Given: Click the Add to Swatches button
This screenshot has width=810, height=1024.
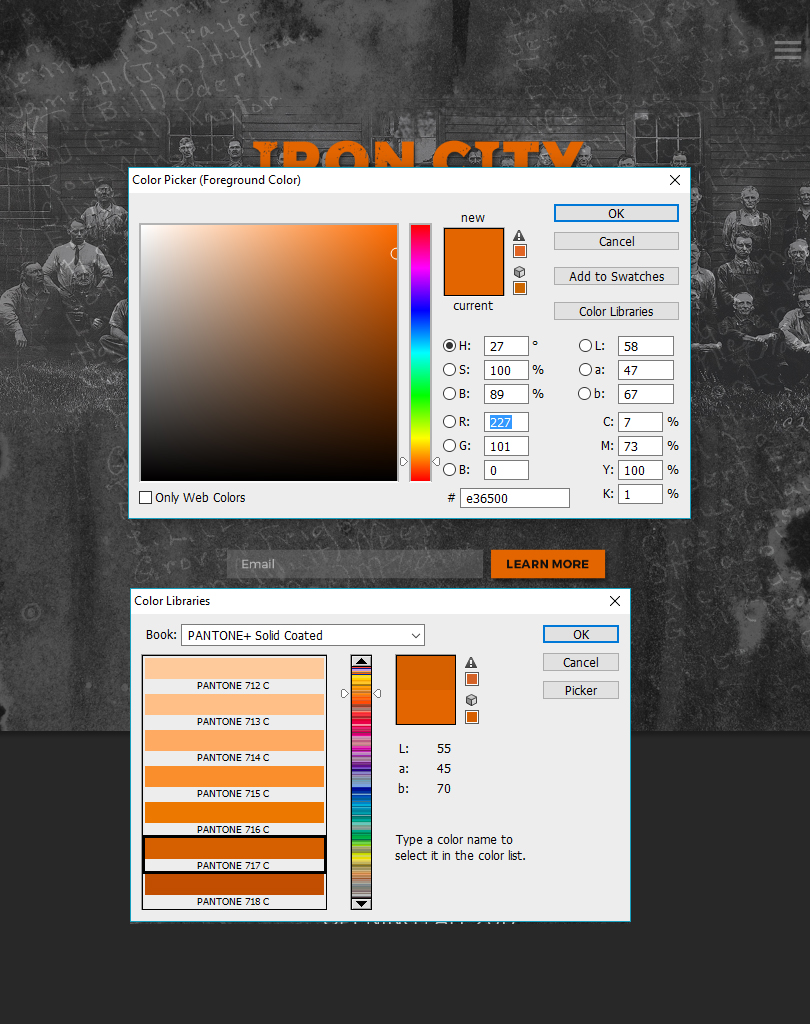Looking at the screenshot, I should coord(616,276).
